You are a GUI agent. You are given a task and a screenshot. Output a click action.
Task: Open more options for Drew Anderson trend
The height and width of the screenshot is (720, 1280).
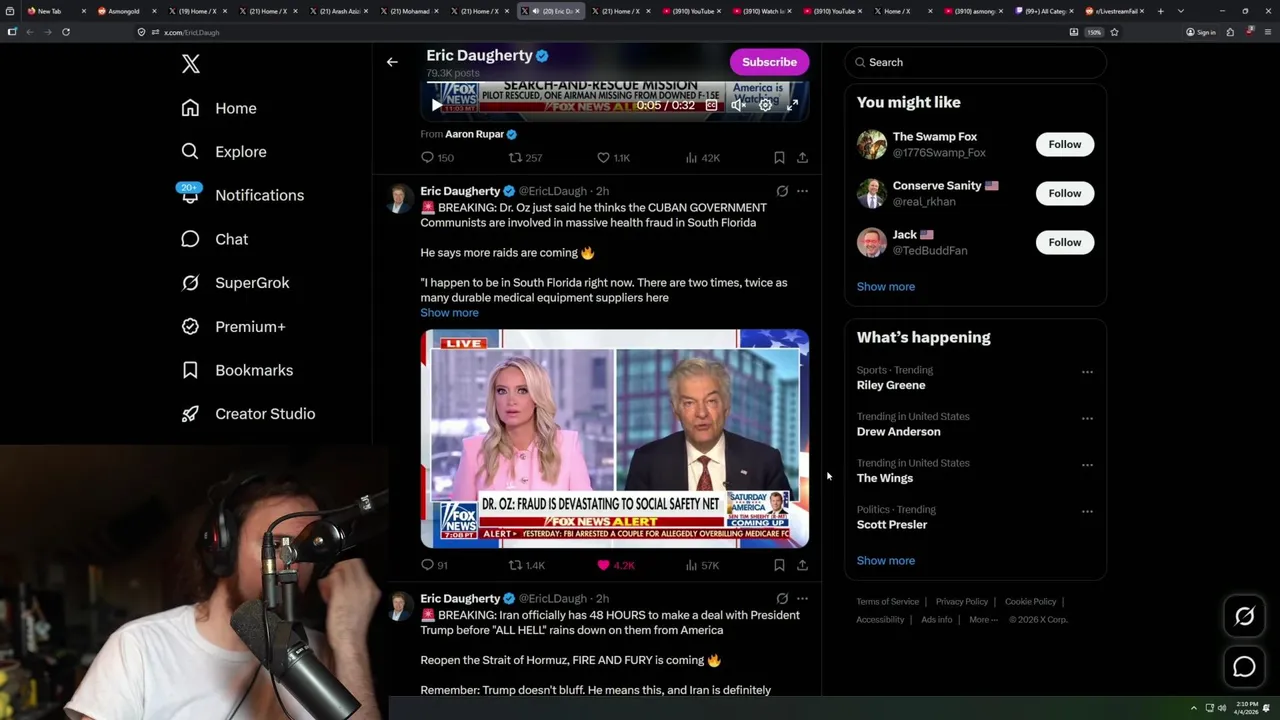coord(1087,418)
